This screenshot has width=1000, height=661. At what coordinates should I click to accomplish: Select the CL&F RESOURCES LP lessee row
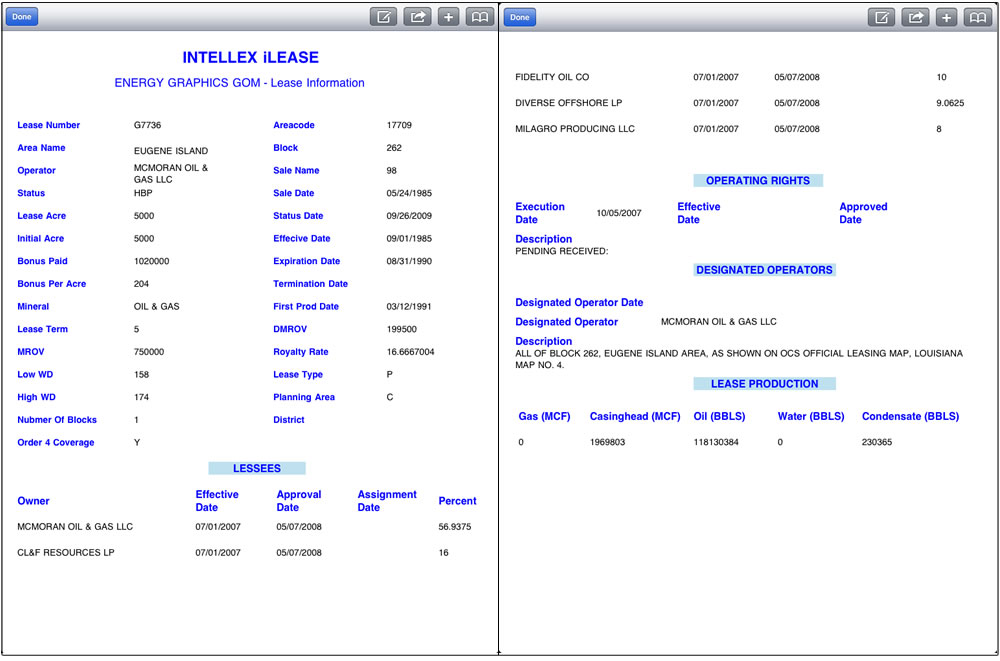pos(247,553)
